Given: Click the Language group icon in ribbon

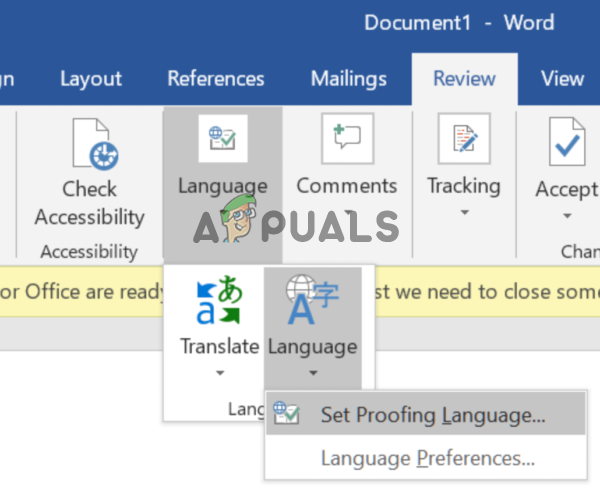Looking at the screenshot, I should coord(223,139).
